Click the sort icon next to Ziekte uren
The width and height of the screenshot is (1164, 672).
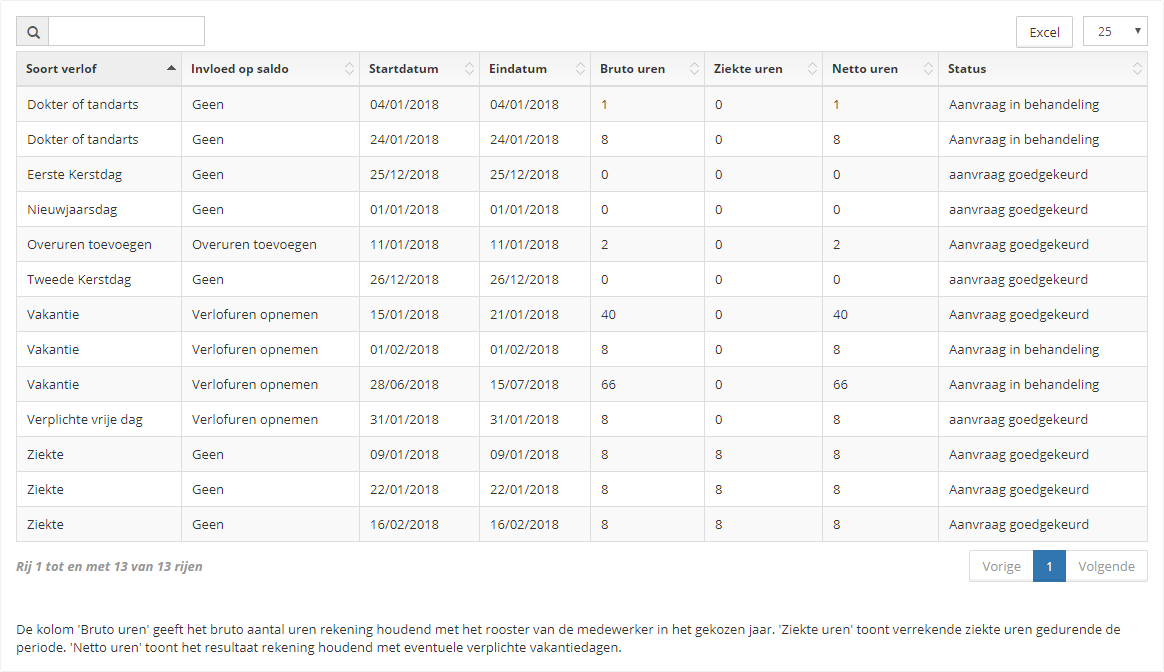[x=810, y=68]
